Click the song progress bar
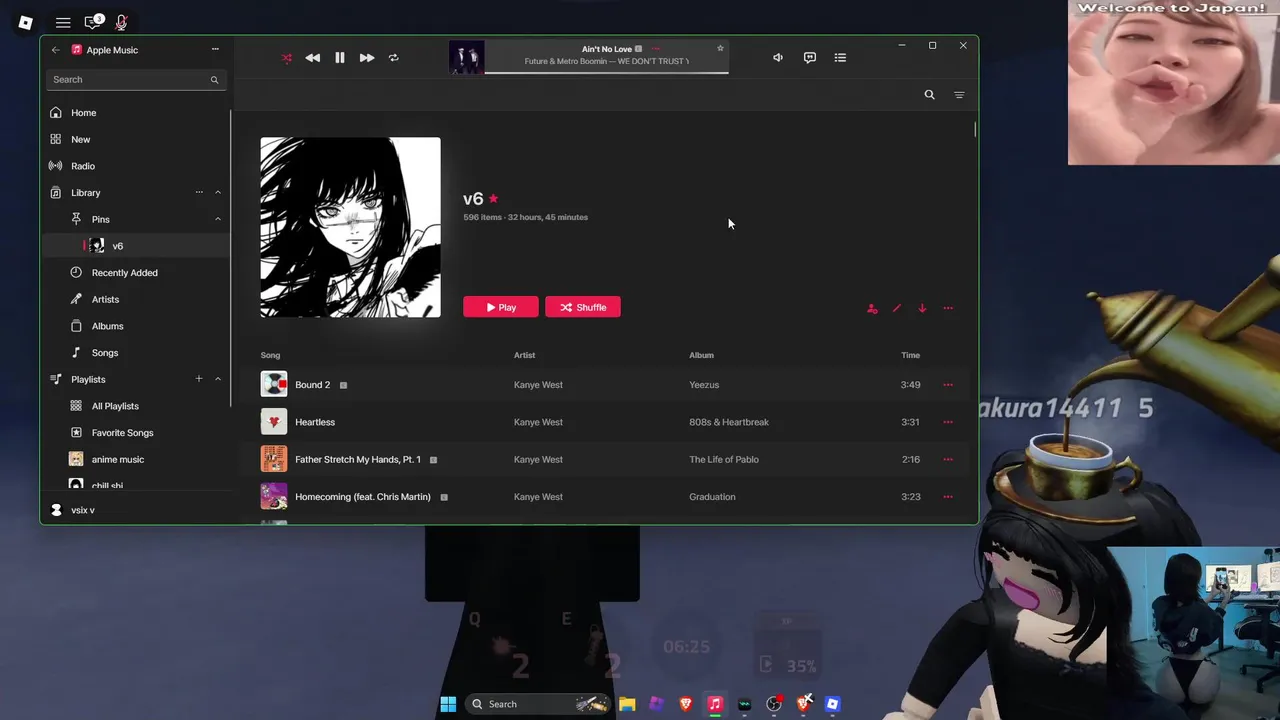Screen dimensions: 1280x720 click(607, 73)
